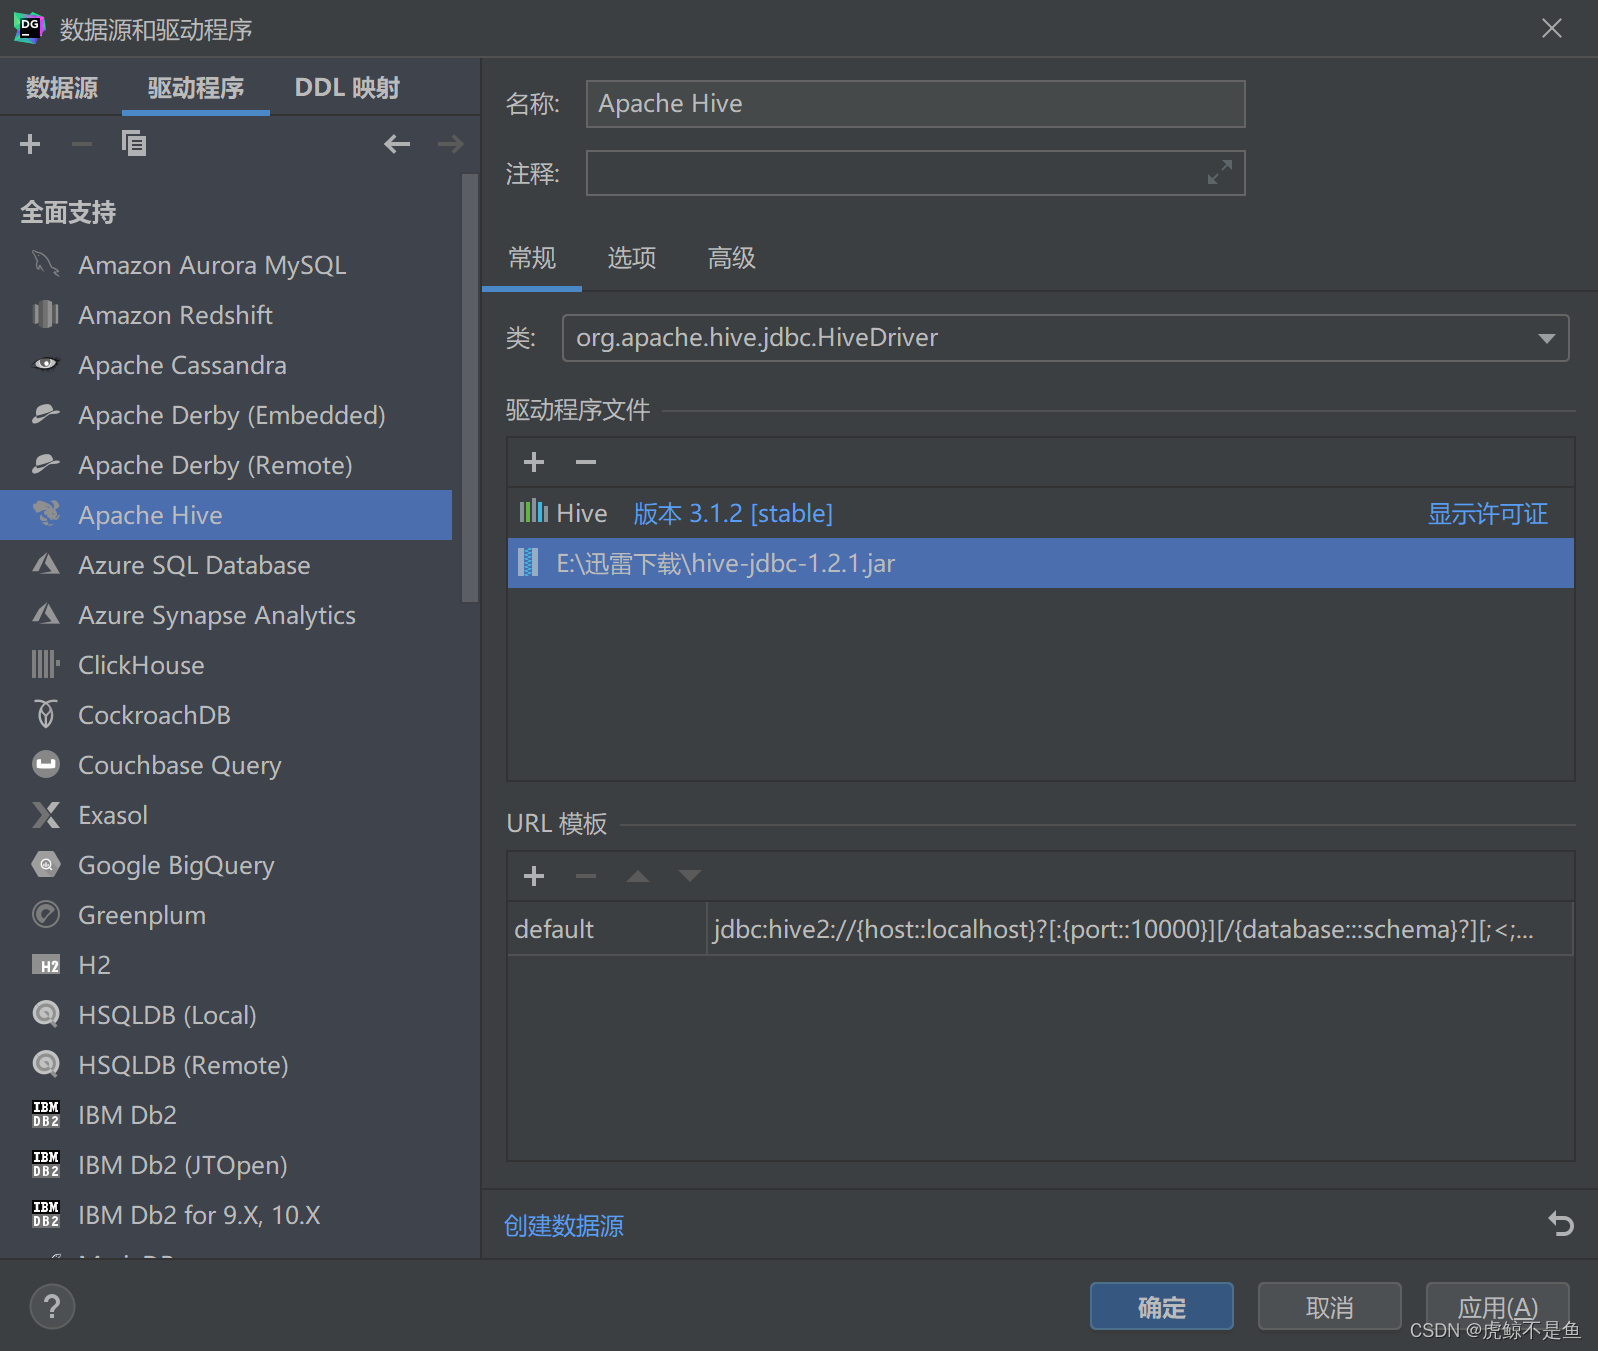Open the 高级 settings tab
Viewport: 1598px width, 1351px height.
732,258
